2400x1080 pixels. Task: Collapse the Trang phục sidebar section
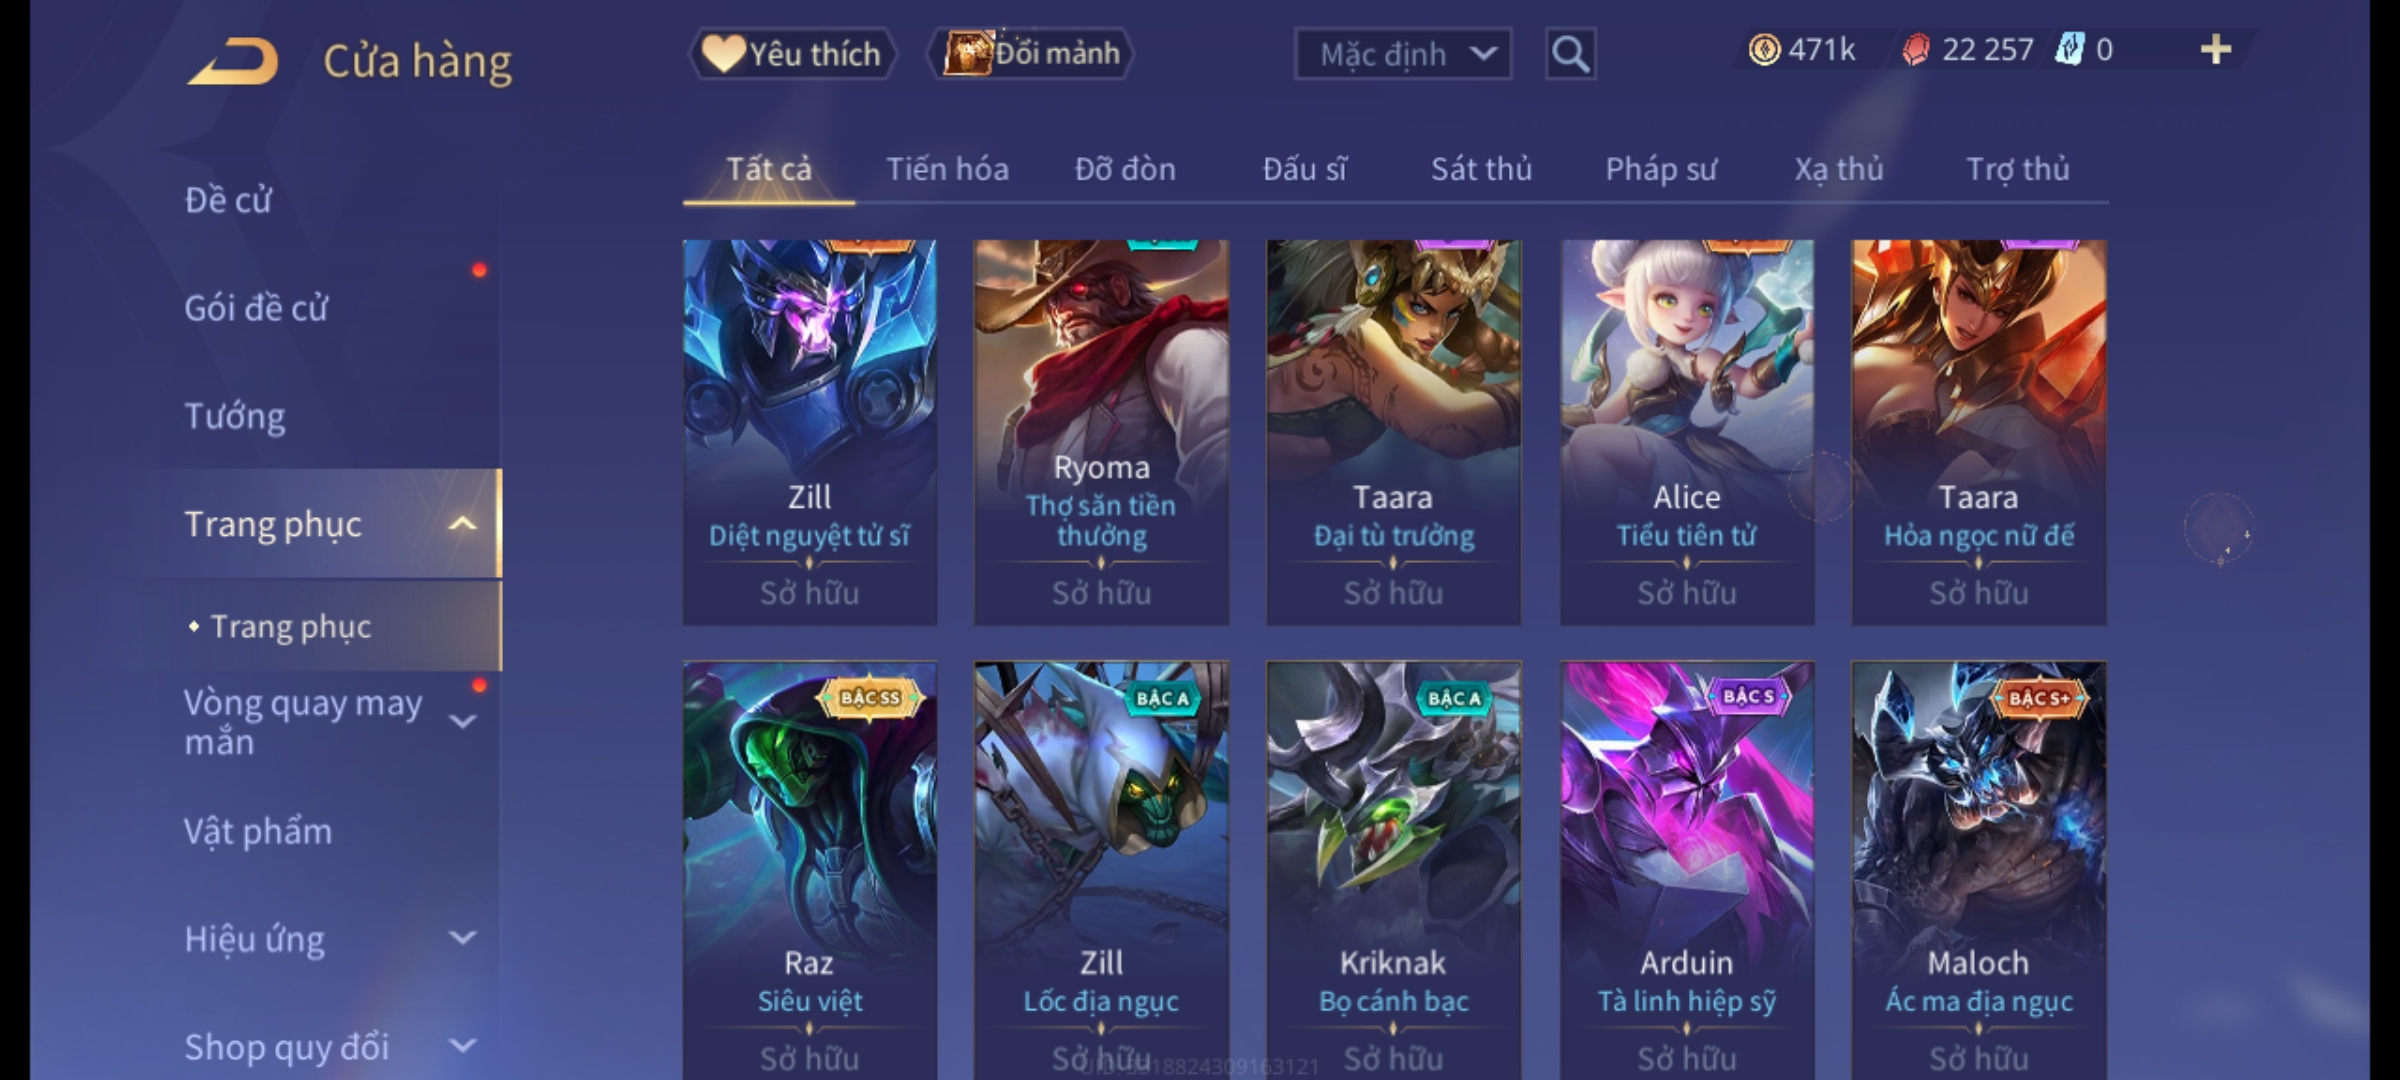[462, 524]
